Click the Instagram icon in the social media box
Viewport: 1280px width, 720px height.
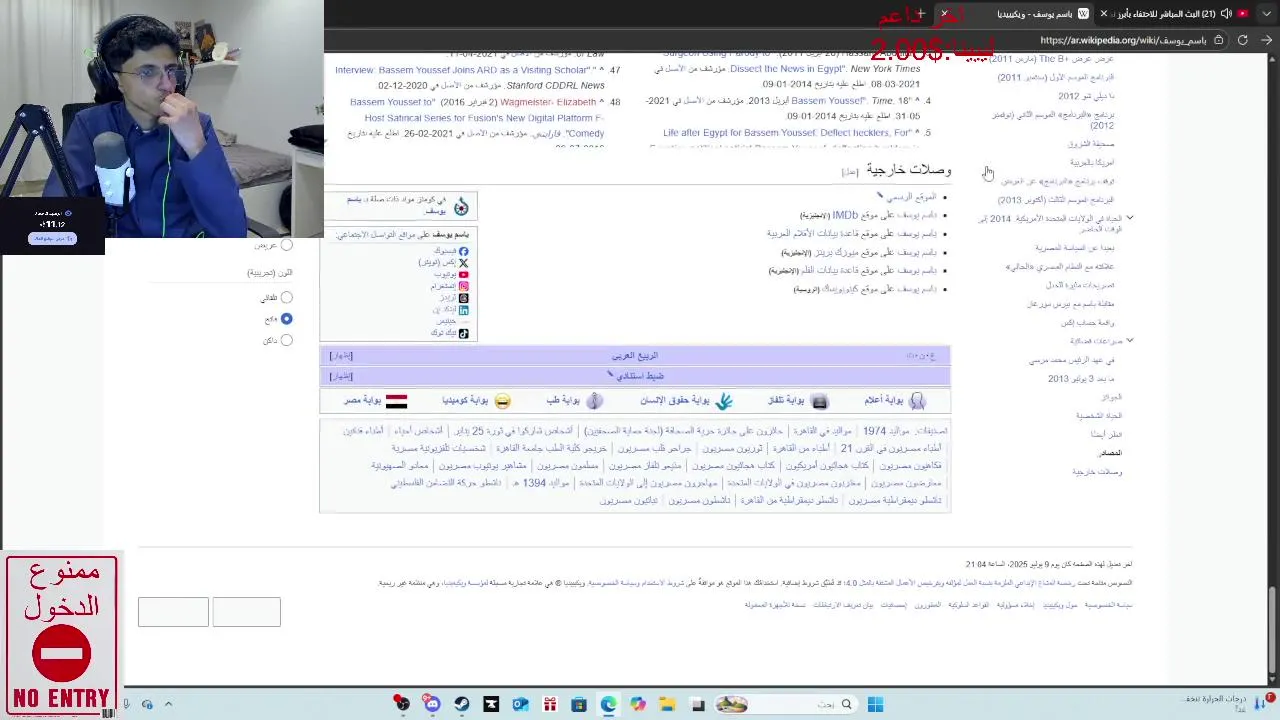point(463,286)
